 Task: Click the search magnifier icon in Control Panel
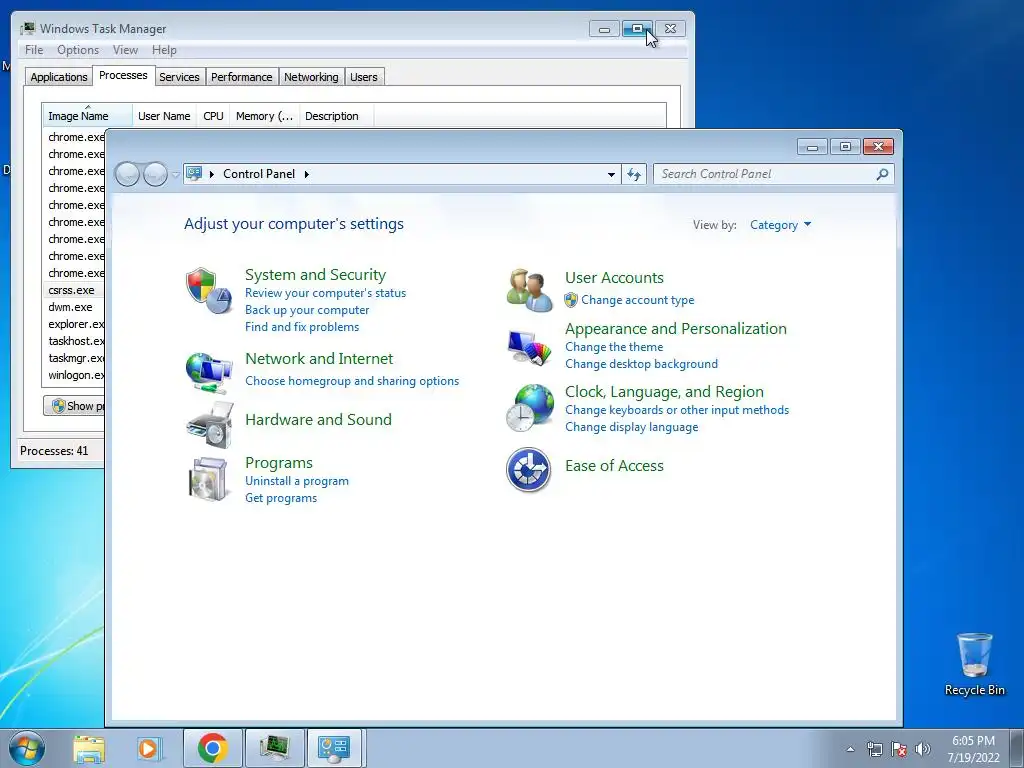pos(882,174)
